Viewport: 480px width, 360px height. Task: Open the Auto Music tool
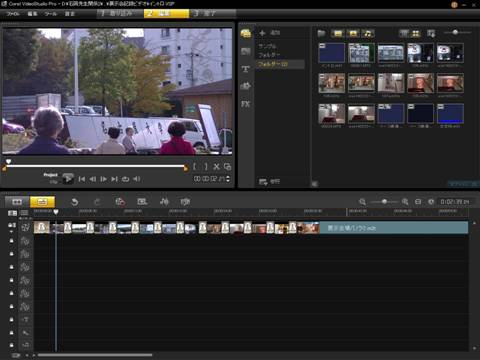pyautogui.click(x=185, y=202)
